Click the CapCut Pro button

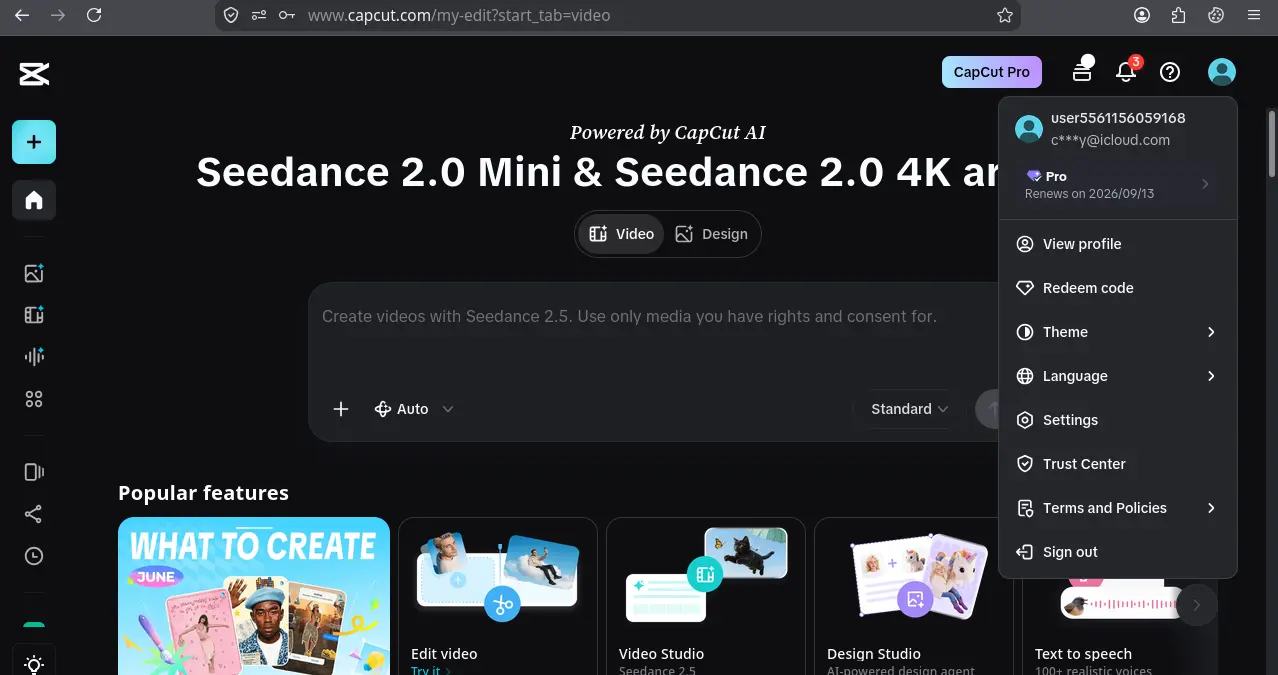click(992, 72)
